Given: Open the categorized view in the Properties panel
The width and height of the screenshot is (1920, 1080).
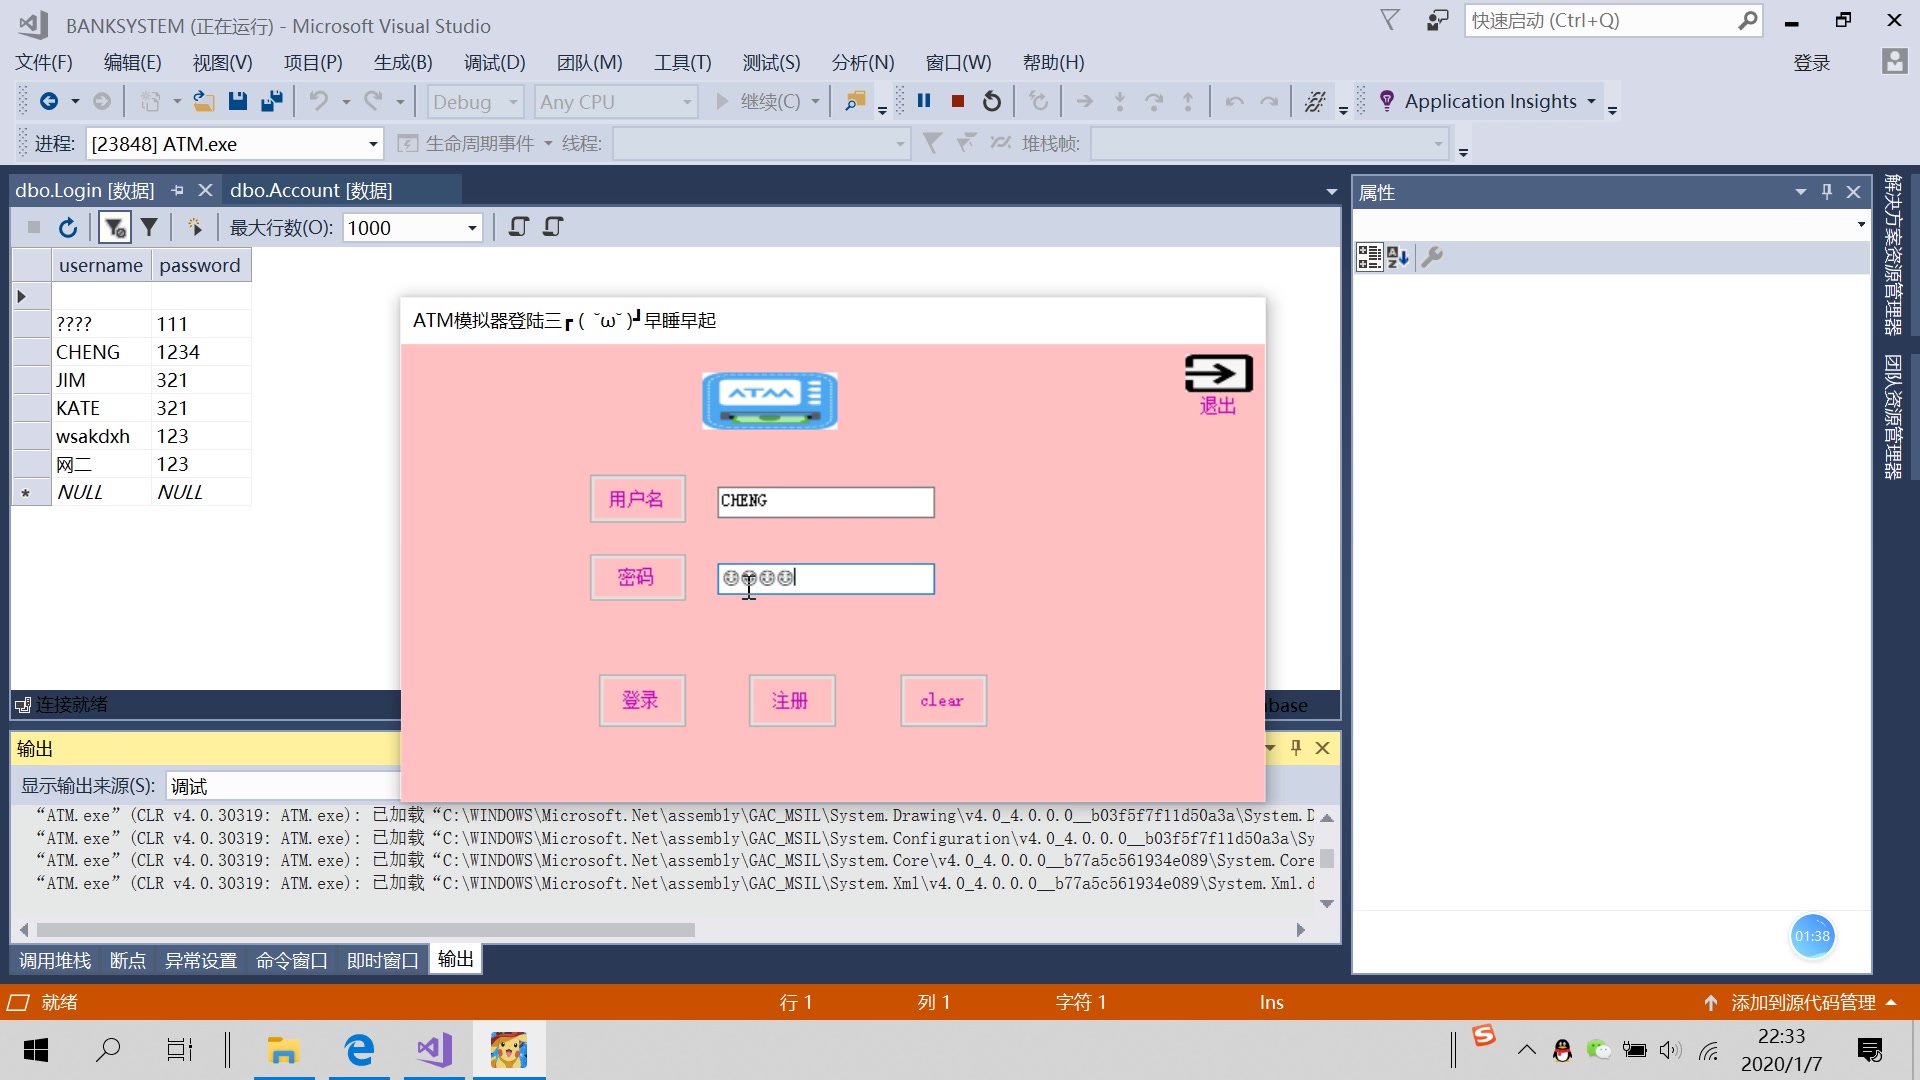Looking at the screenshot, I should pyautogui.click(x=1368, y=256).
